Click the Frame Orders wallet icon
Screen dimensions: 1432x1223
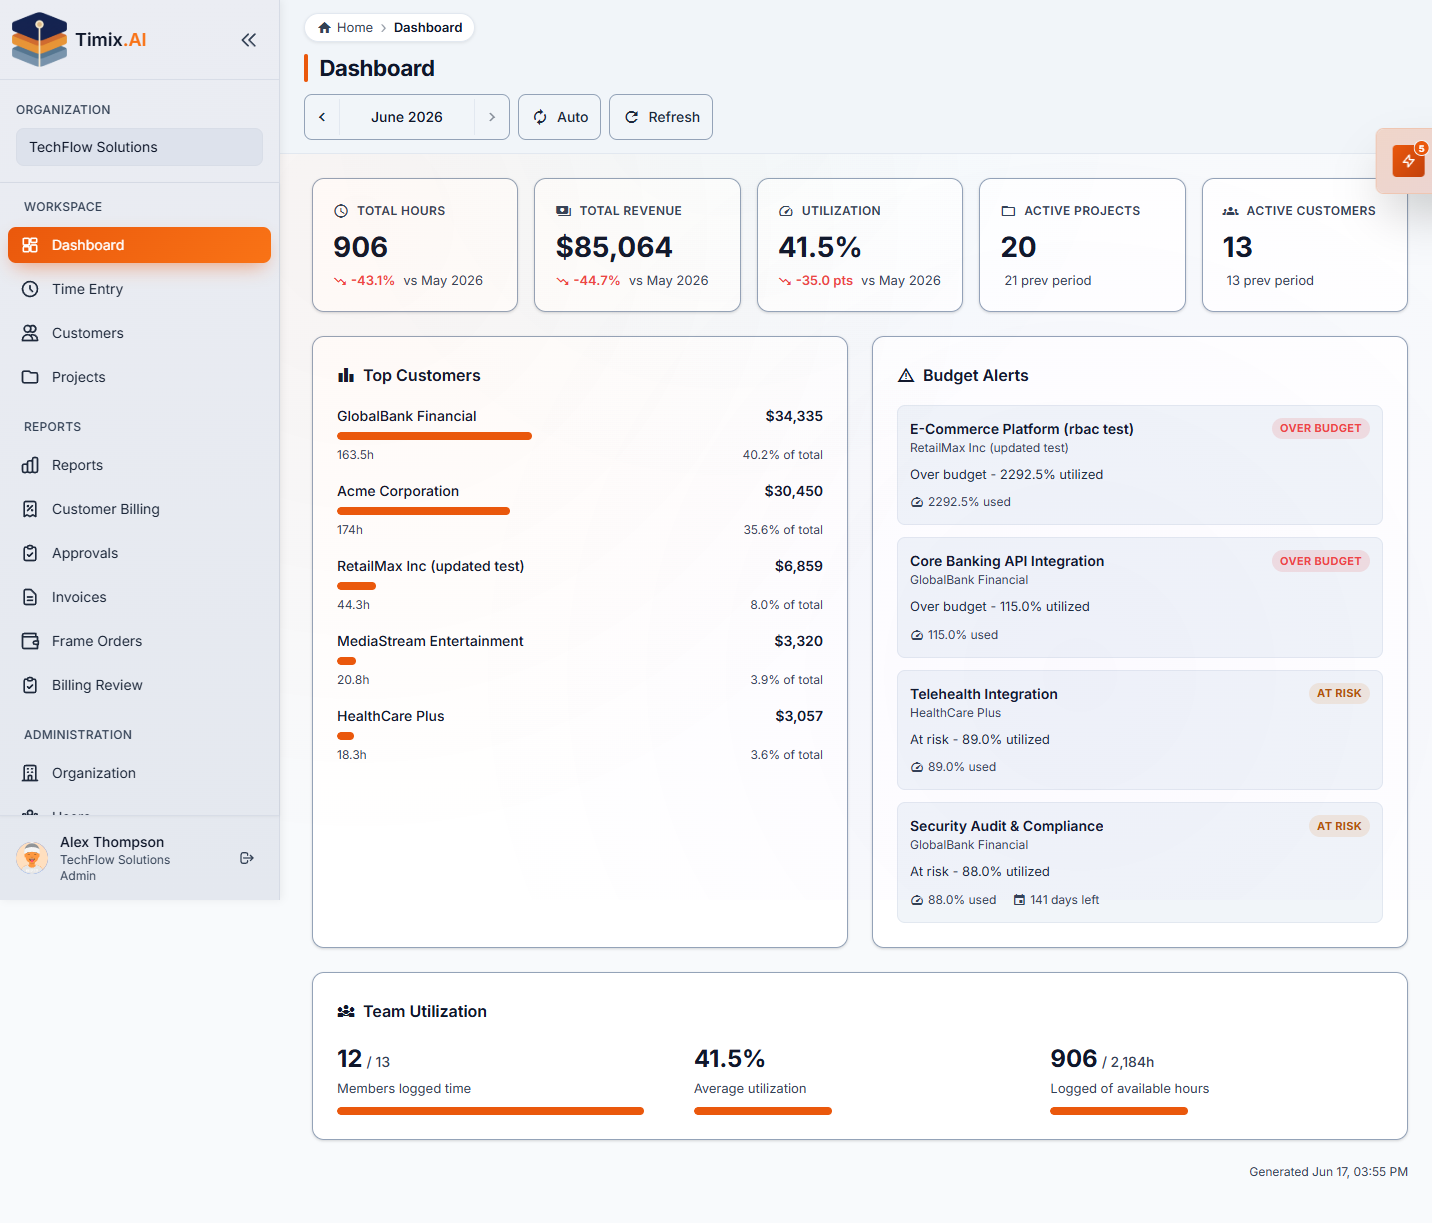(x=30, y=641)
